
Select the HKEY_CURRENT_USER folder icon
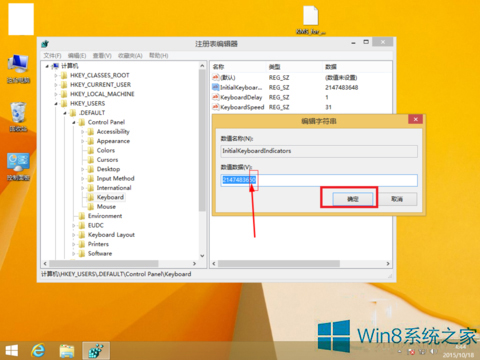point(64,85)
